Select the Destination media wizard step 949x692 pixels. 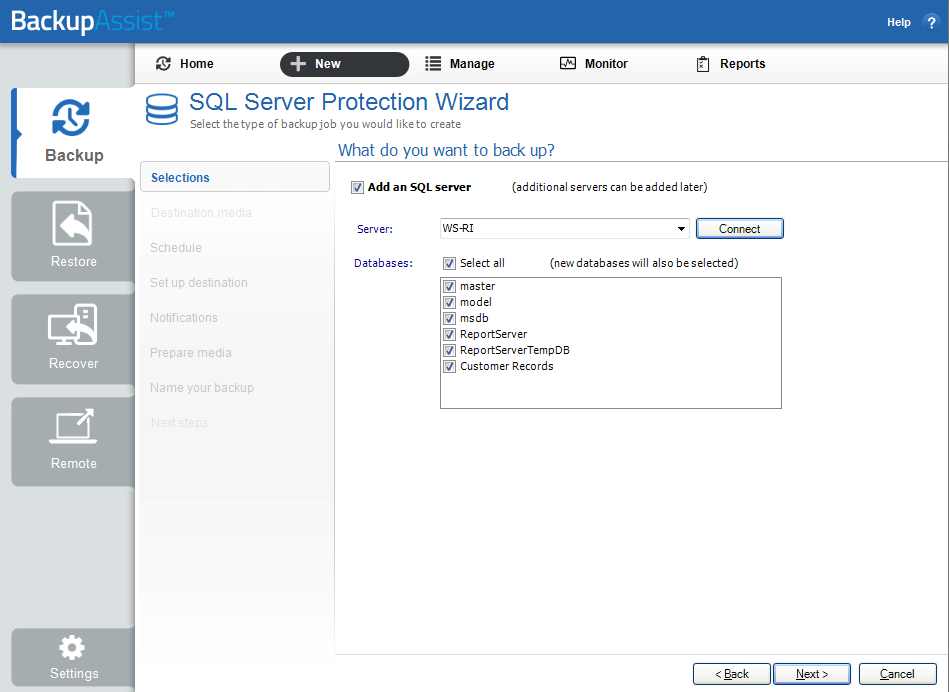coord(201,213)
